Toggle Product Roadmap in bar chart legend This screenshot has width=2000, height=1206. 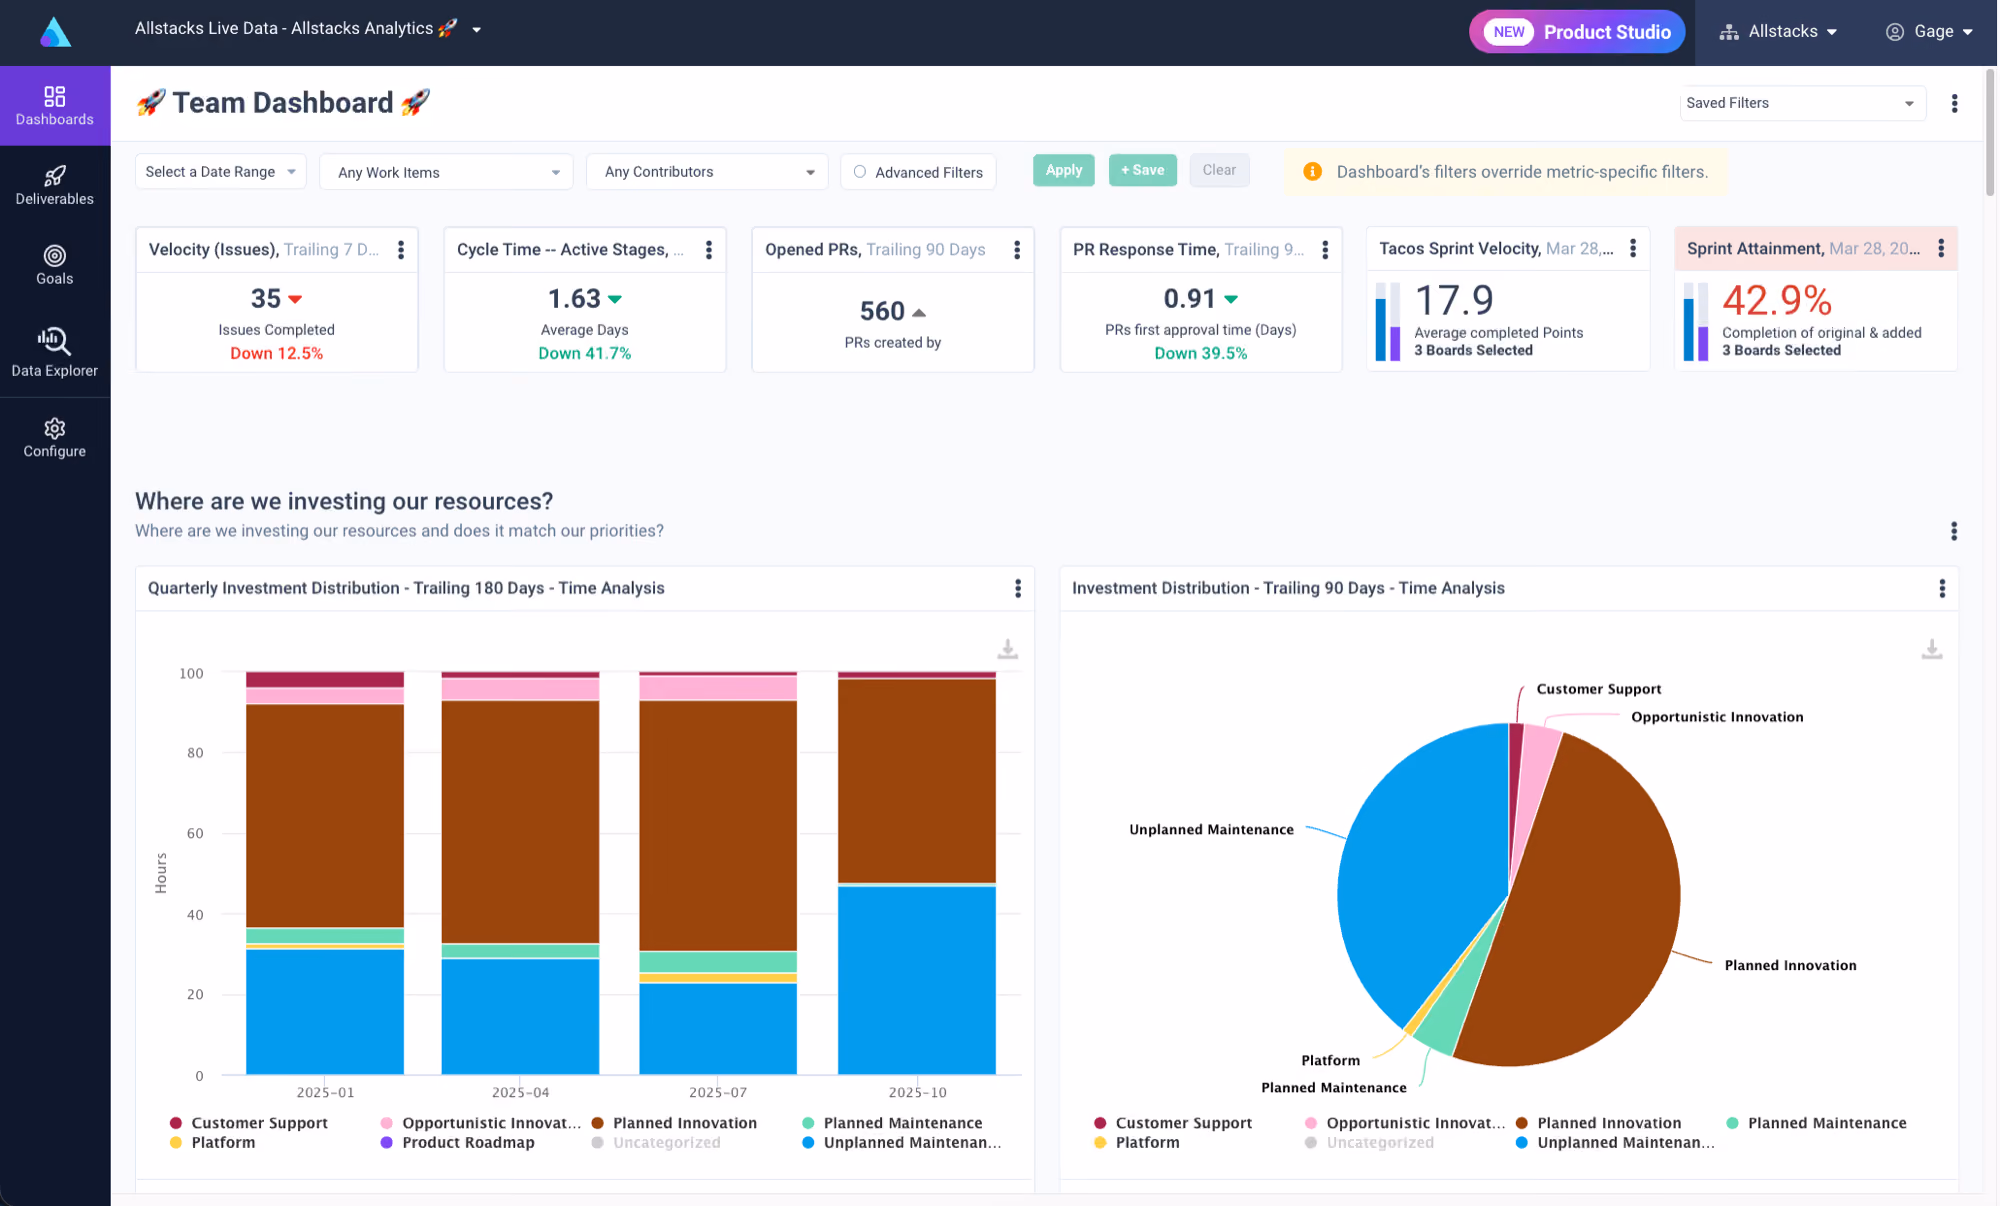[457, 1142]
